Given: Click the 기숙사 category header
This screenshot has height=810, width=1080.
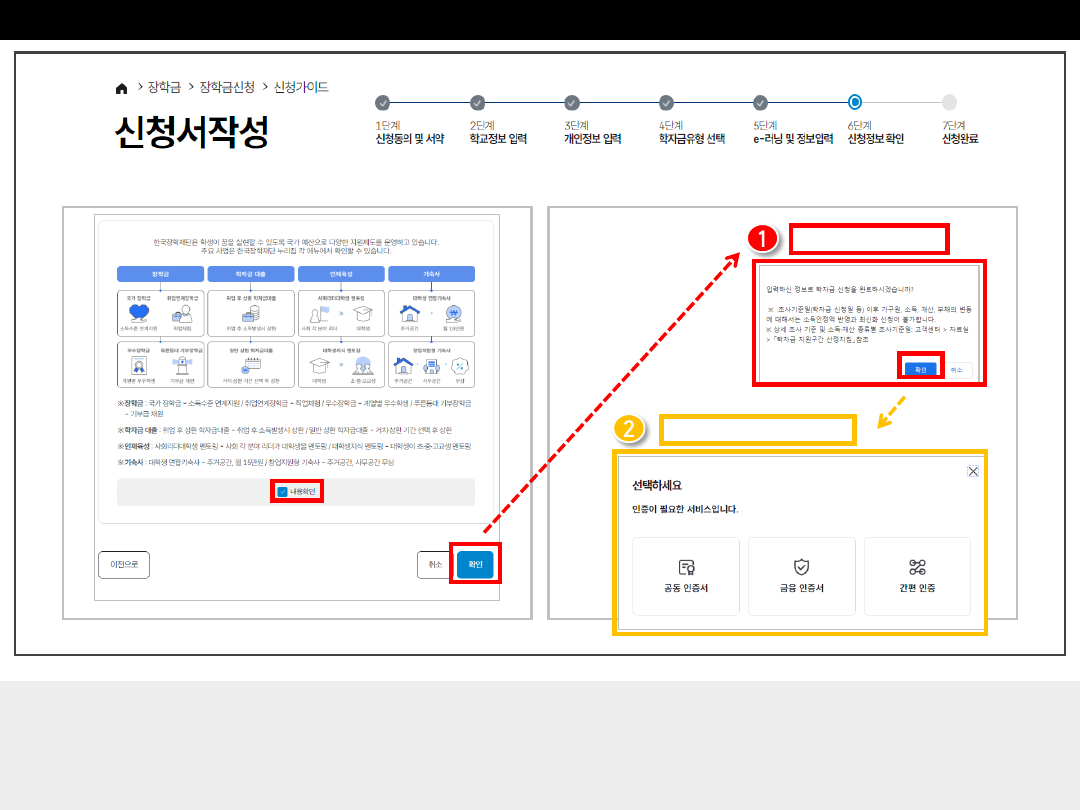Looking at the screenshot, I should click(431, 274).
